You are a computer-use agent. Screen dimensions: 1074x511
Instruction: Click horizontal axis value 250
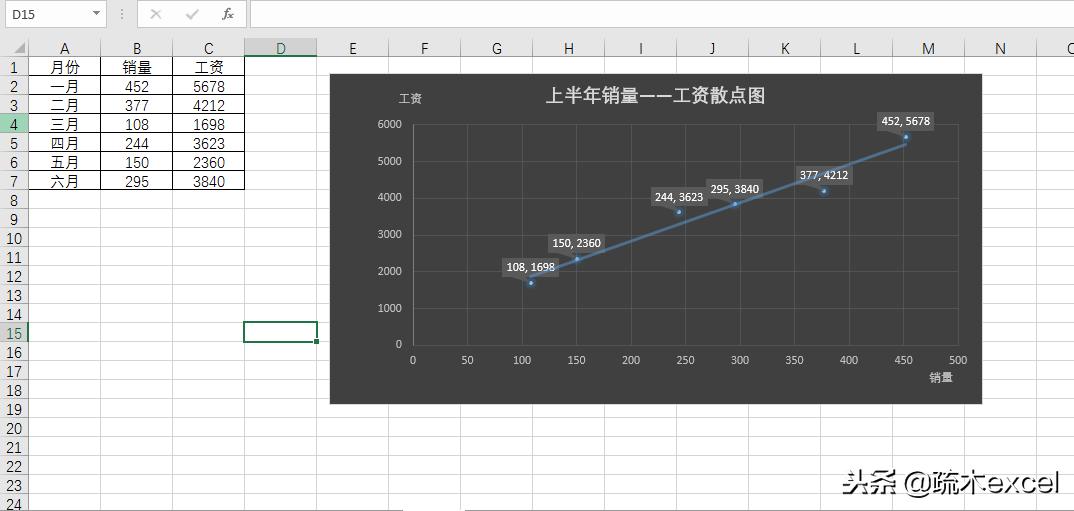coord(685,360)
